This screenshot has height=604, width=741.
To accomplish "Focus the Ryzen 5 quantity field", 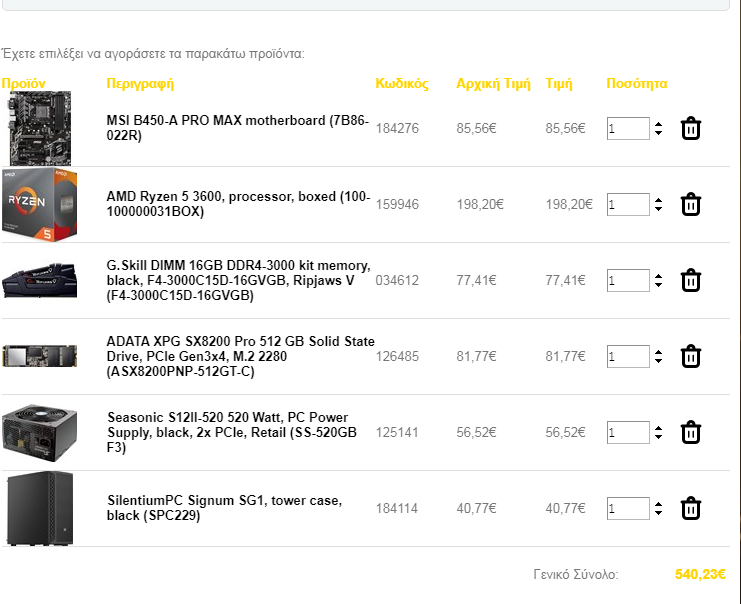I will click(628, 205).
